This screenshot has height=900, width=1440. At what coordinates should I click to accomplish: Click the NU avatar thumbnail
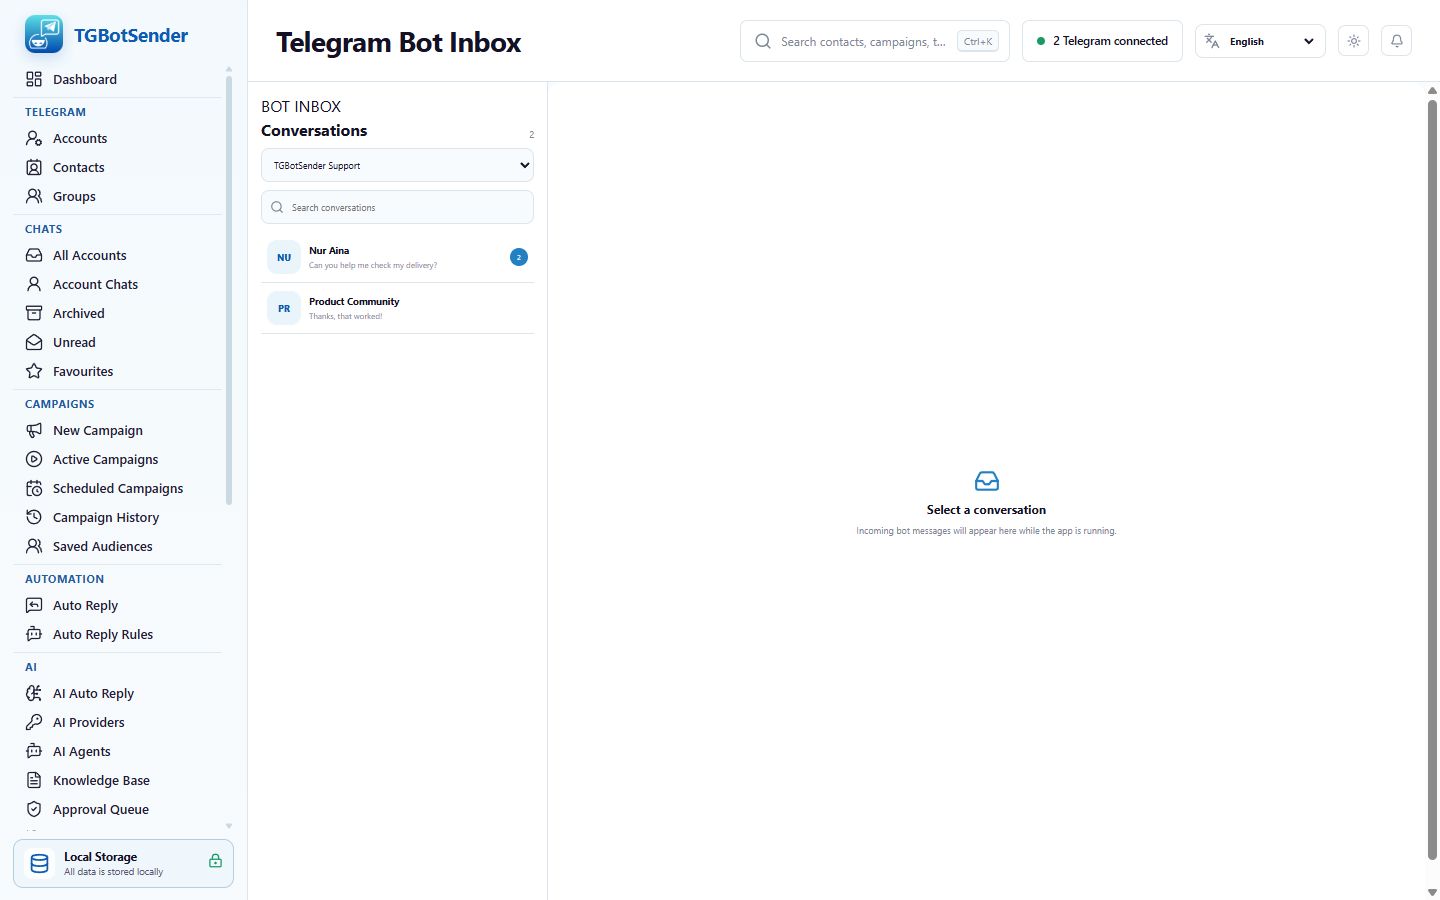pos(284,257)
